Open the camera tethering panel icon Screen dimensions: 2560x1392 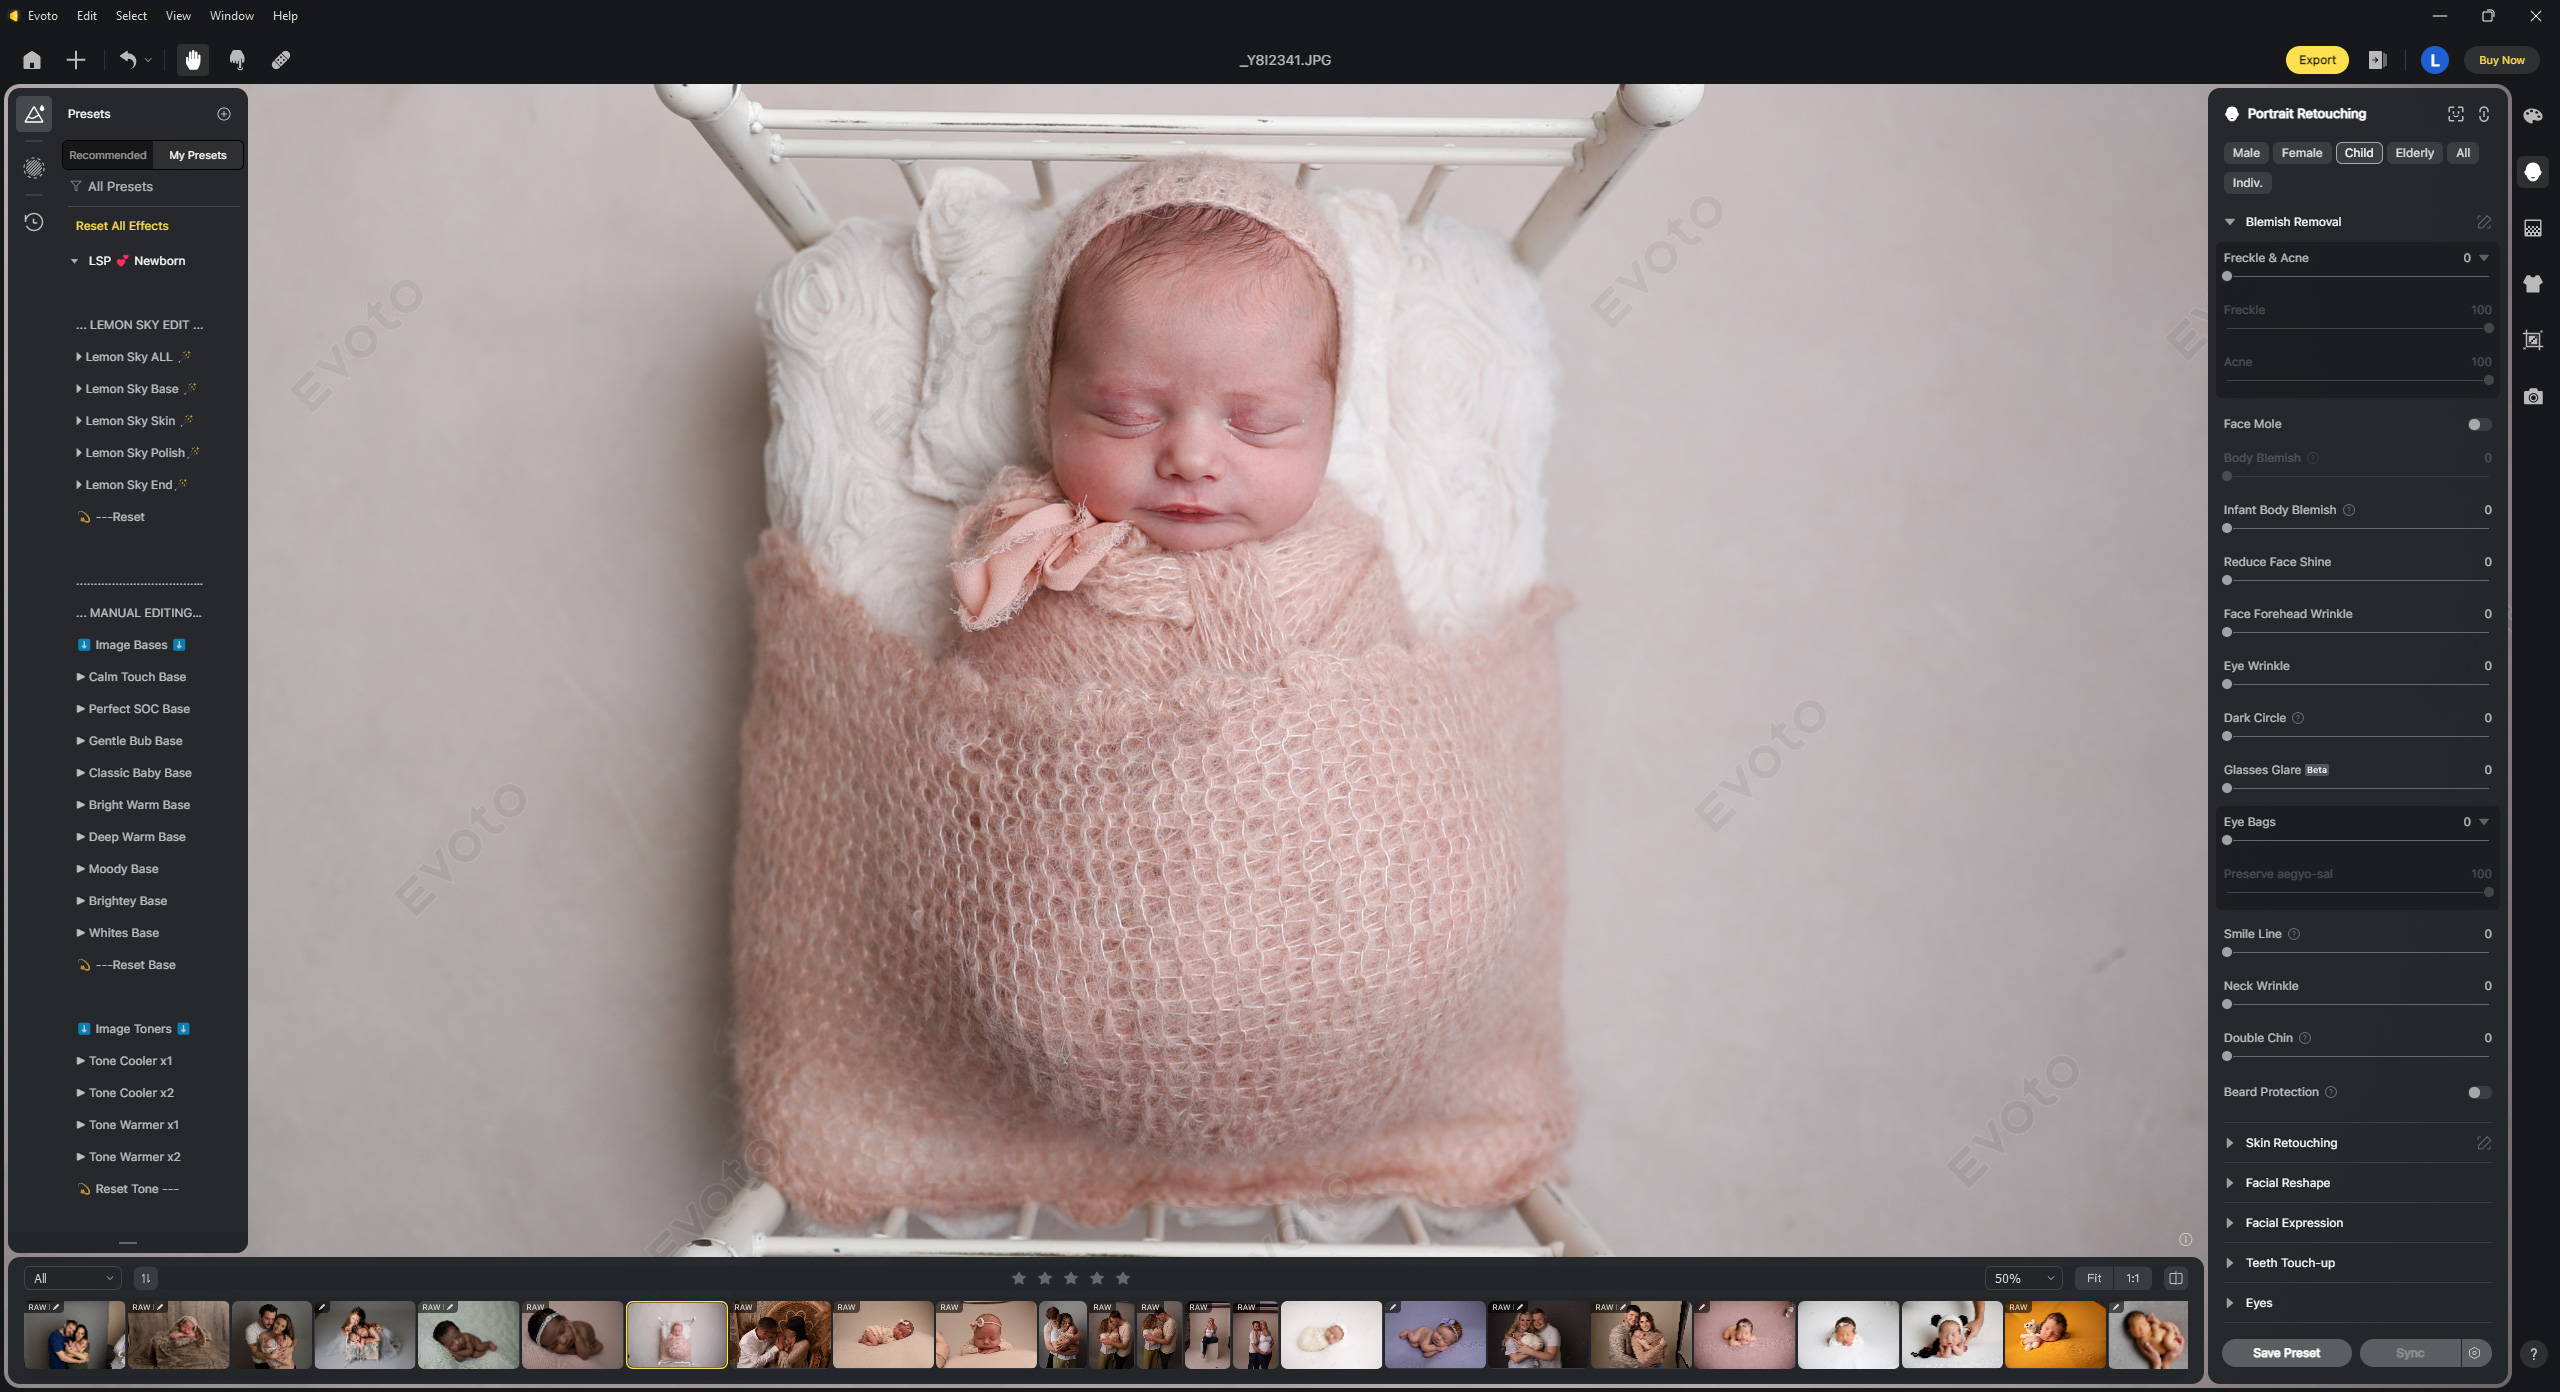[x=2533, y=397]
